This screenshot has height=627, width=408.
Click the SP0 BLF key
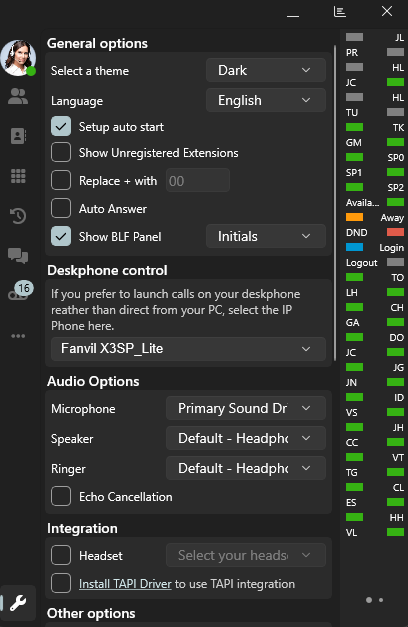click(375, 158)
